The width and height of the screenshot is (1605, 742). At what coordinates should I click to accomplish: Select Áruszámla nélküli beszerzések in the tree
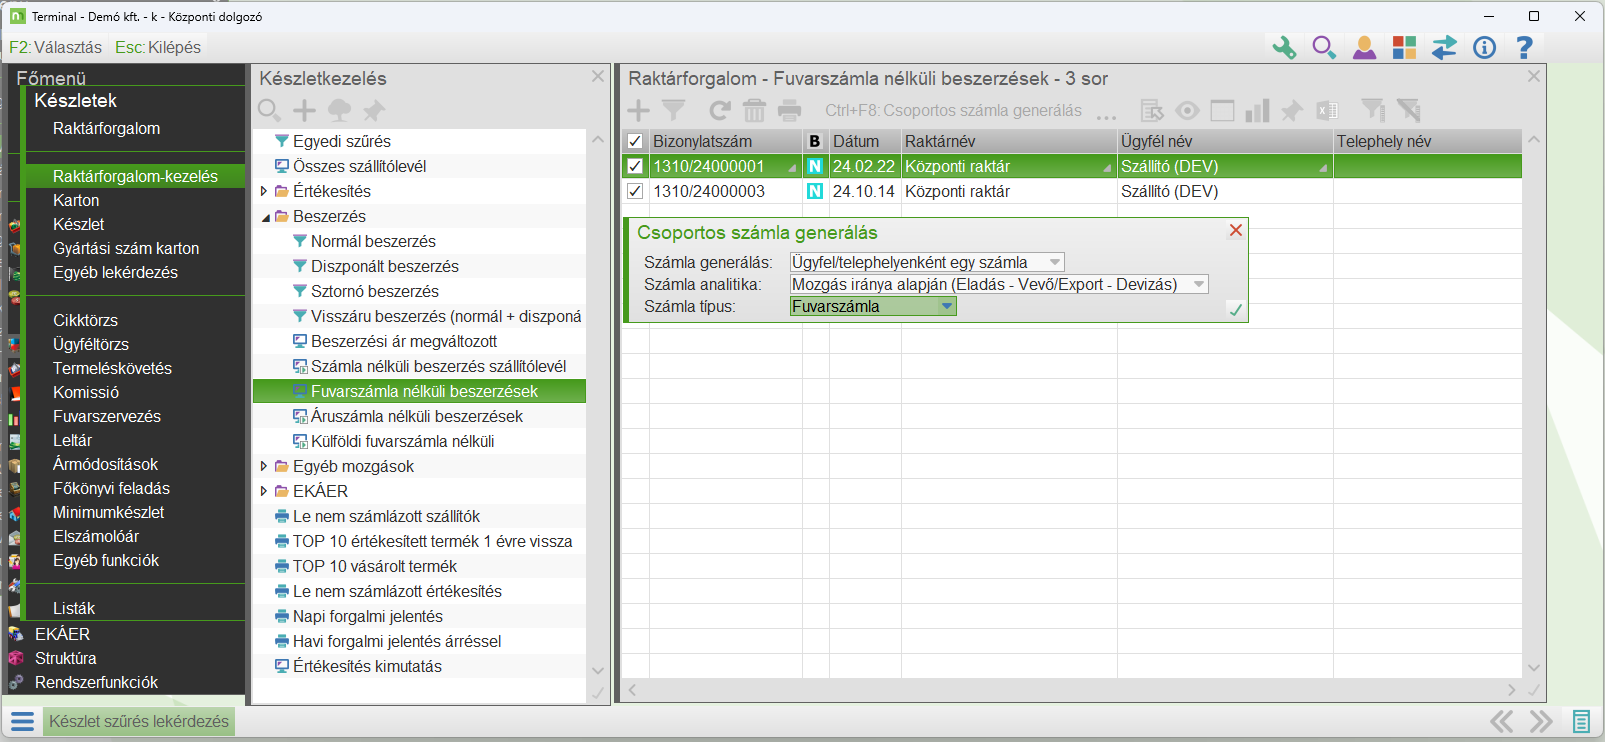point(417,416)
